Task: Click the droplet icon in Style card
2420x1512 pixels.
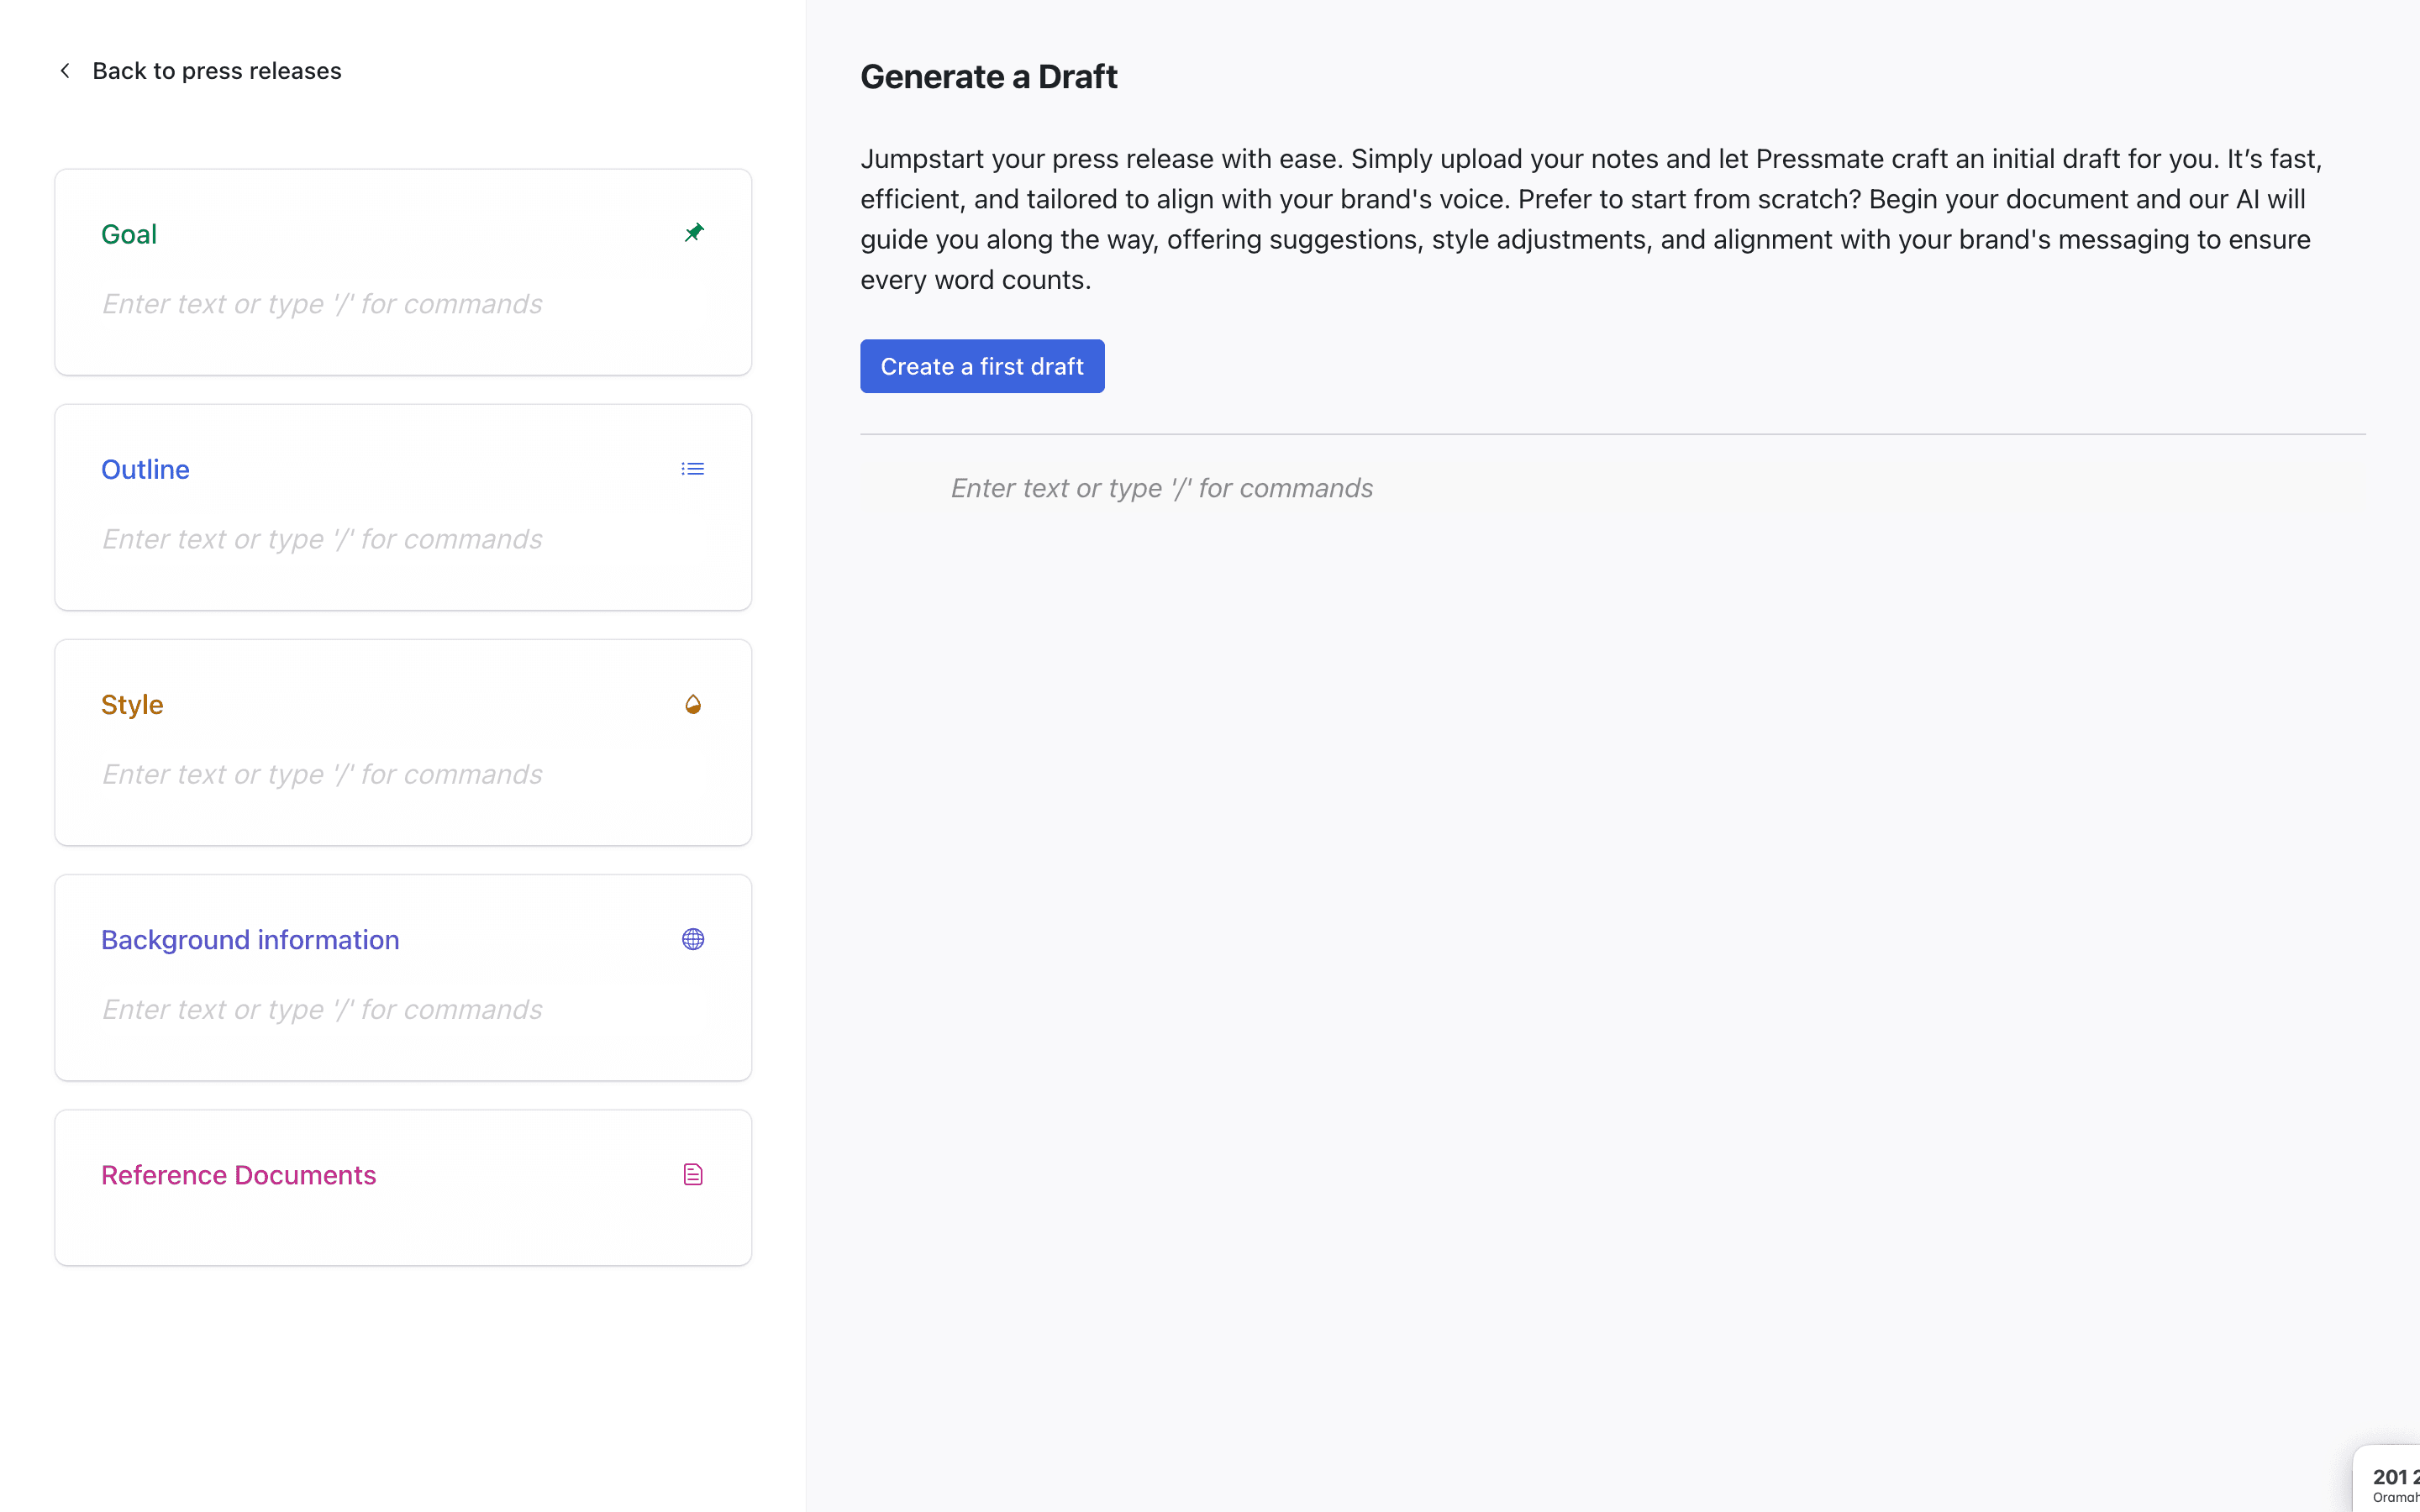Action: point(692,705)
